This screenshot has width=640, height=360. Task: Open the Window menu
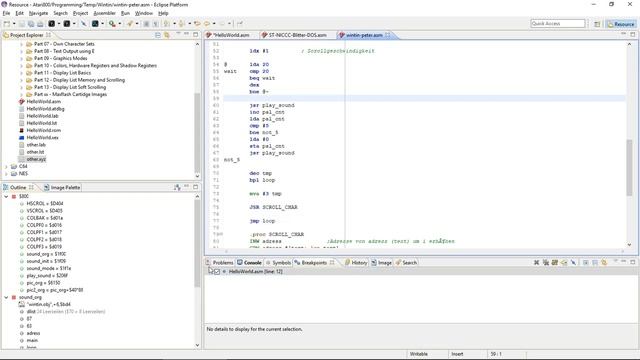(144, 13)
